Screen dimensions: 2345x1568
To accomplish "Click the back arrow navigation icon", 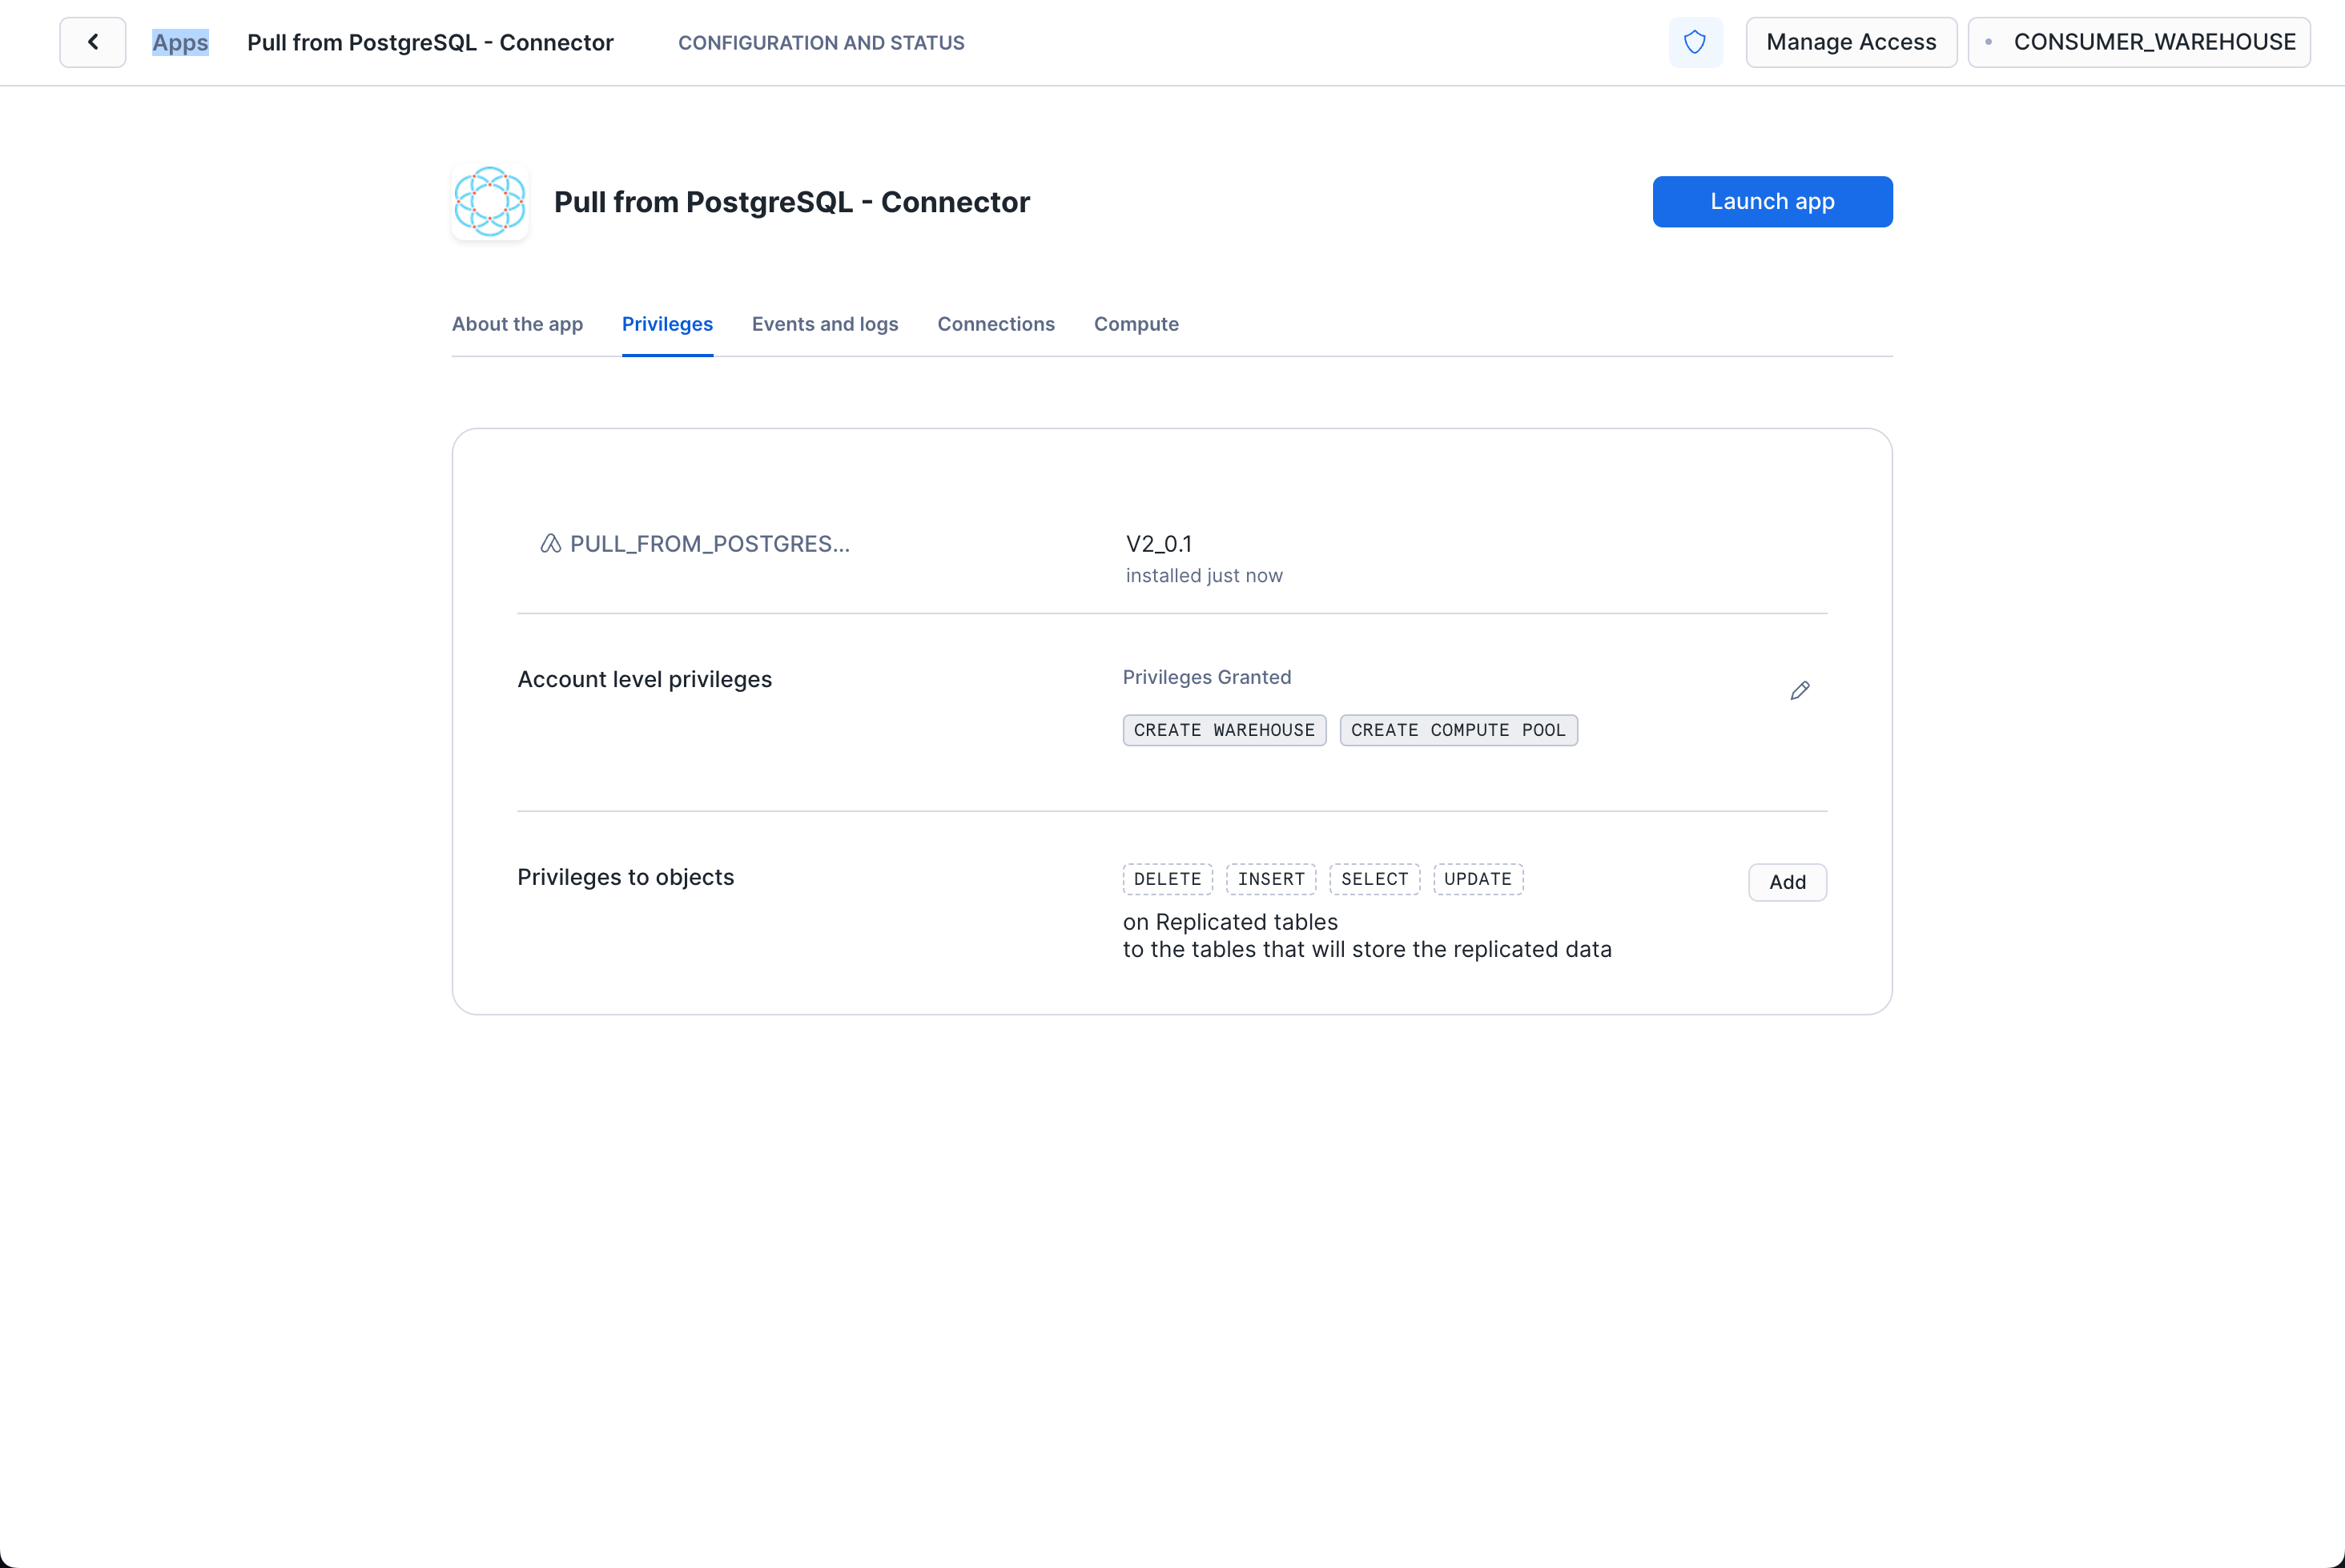I will [x=93, y=42].
